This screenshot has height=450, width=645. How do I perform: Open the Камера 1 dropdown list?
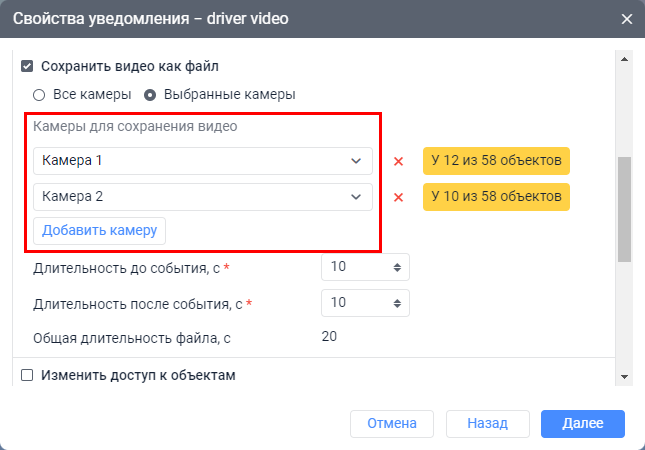202,161
